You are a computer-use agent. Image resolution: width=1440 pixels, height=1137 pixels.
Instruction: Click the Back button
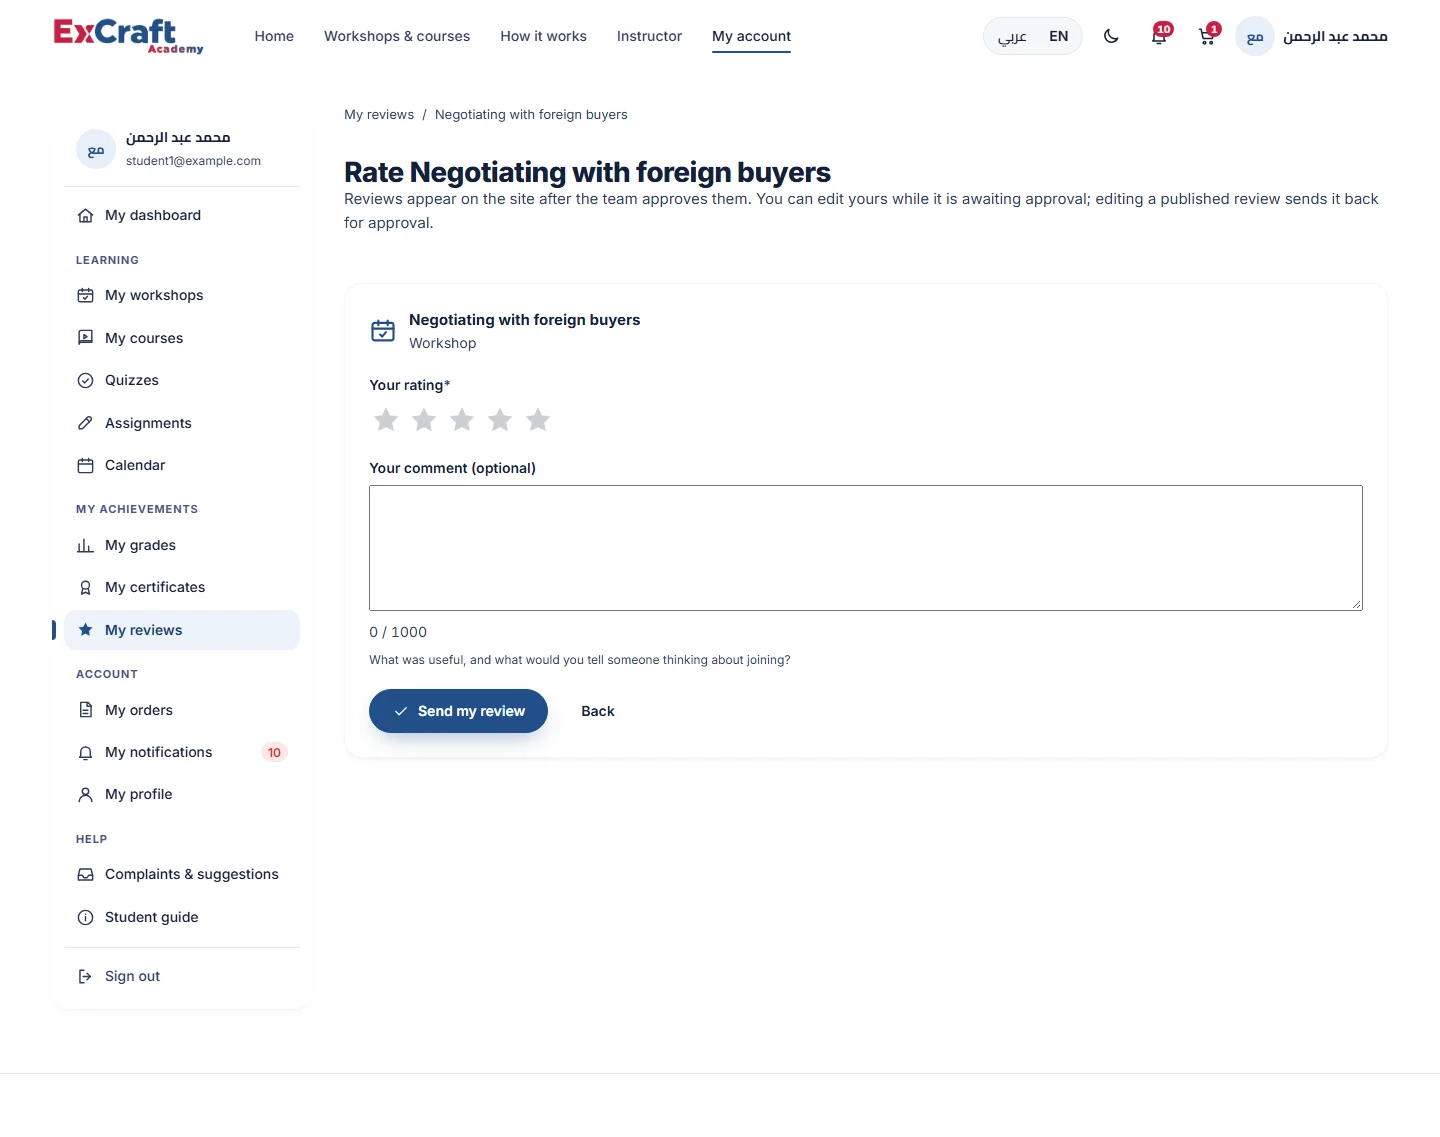pos(598,711)
